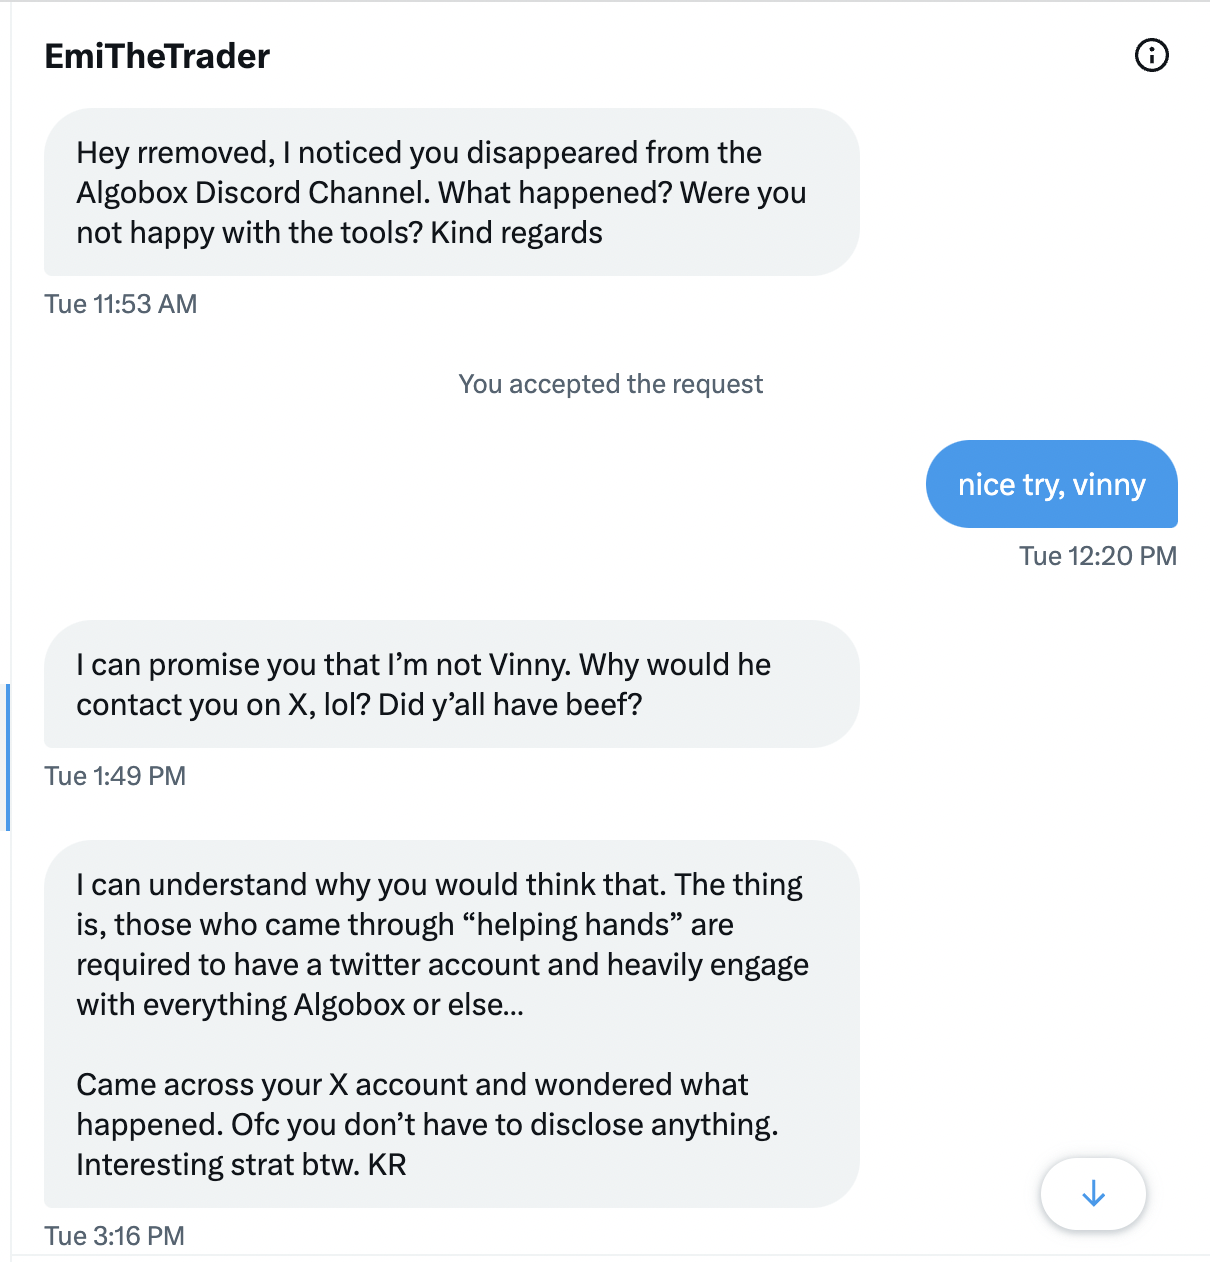1210x1262 pixels.
Task: Click the message starting 'Hey rremoved, I noticed'
Action: tap(452, 192)
